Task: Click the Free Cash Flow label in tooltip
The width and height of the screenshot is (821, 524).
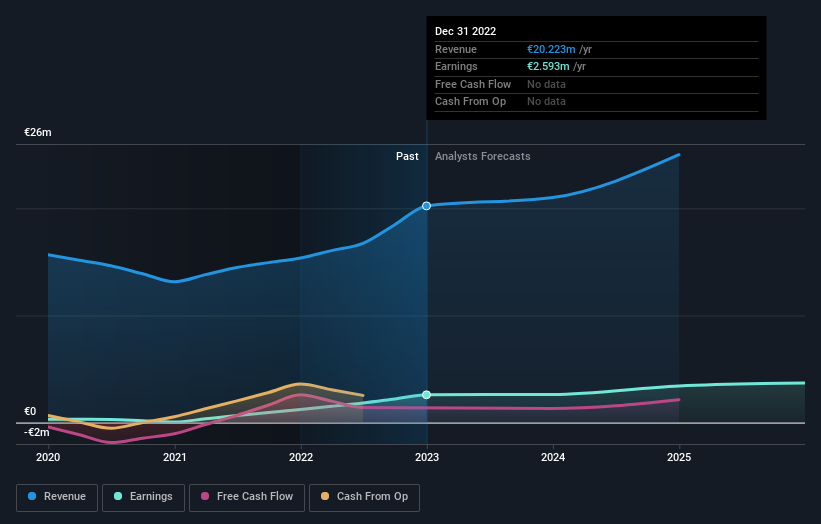Action: click(x=473, y=84)
